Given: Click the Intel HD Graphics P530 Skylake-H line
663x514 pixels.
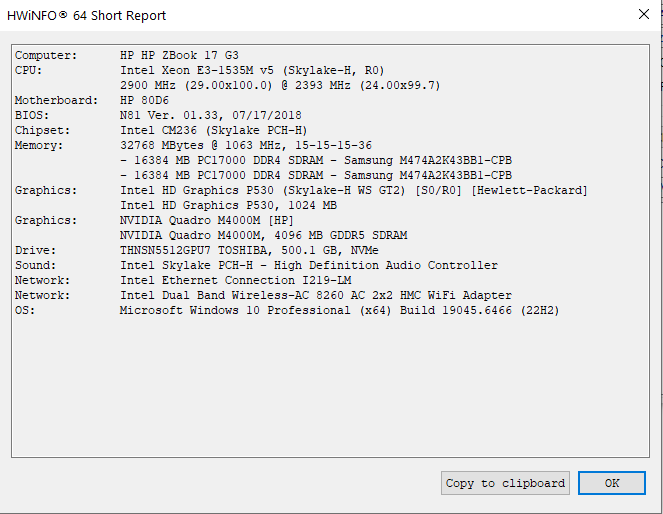Looking at the screenshot, I should [353, 190].
